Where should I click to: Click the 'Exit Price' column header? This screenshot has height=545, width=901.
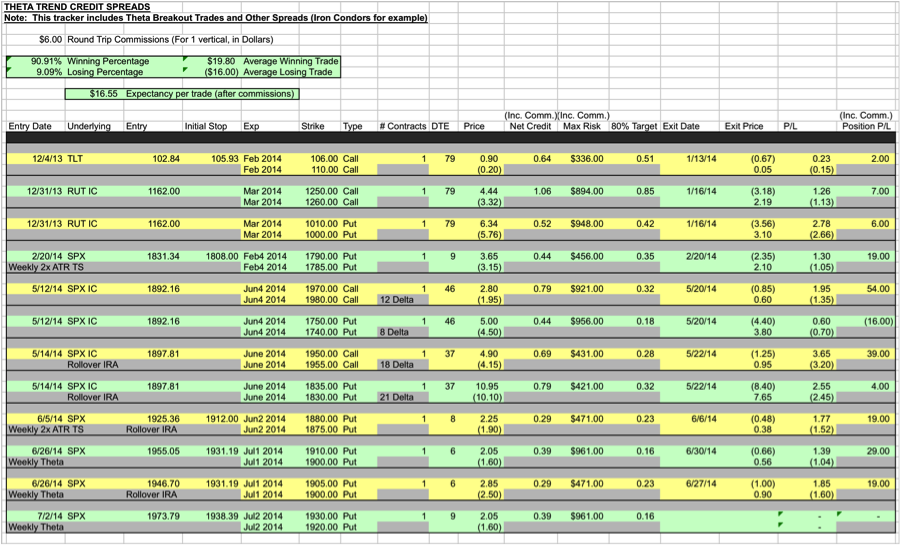click(x=744, y=126)
